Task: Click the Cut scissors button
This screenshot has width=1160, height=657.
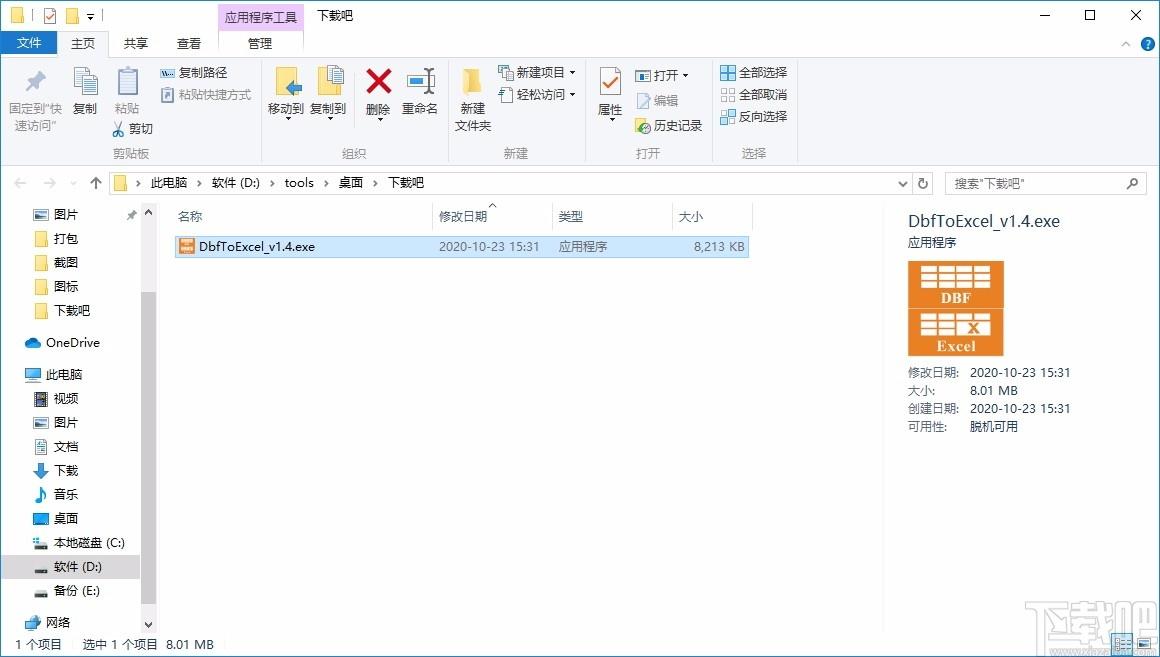Action: (x=132, y=129)
